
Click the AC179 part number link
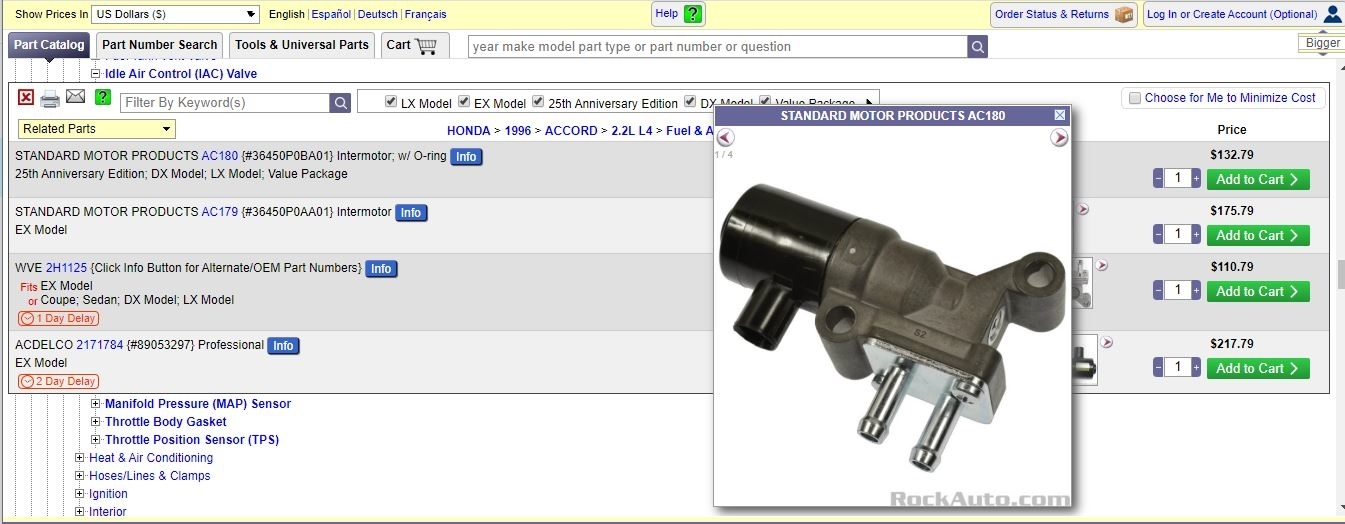[x=219, y=212]
